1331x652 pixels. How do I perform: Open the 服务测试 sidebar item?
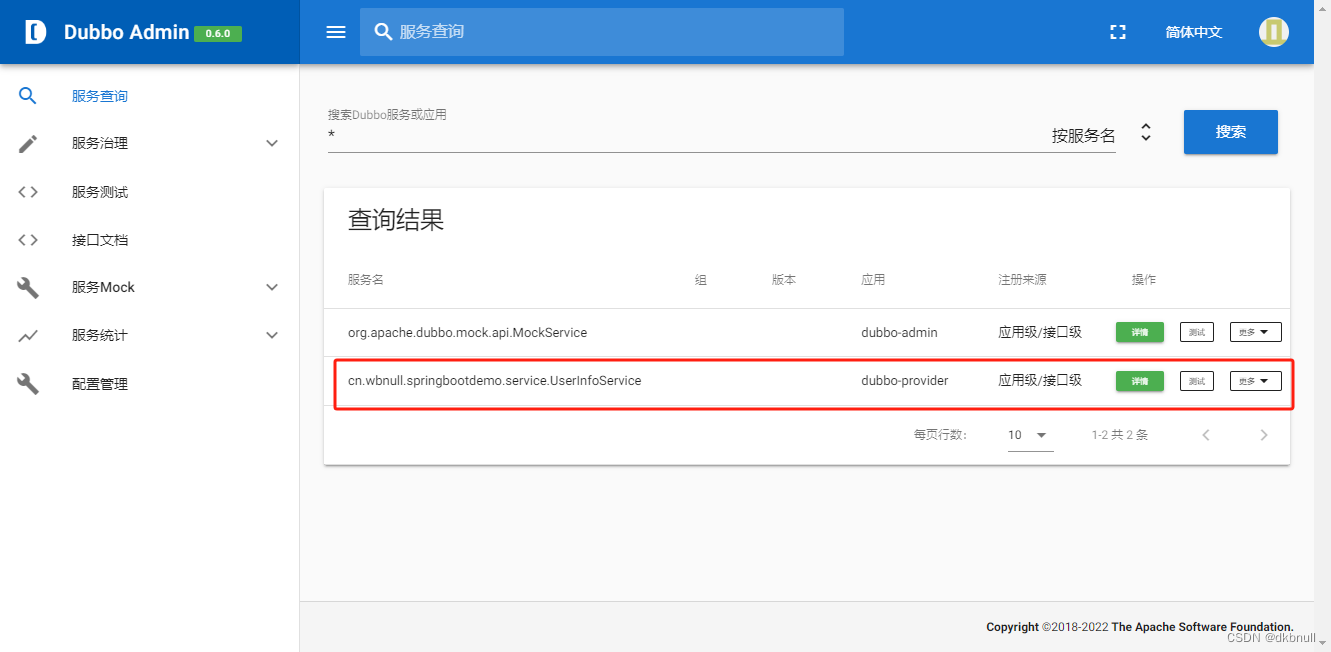150,192
